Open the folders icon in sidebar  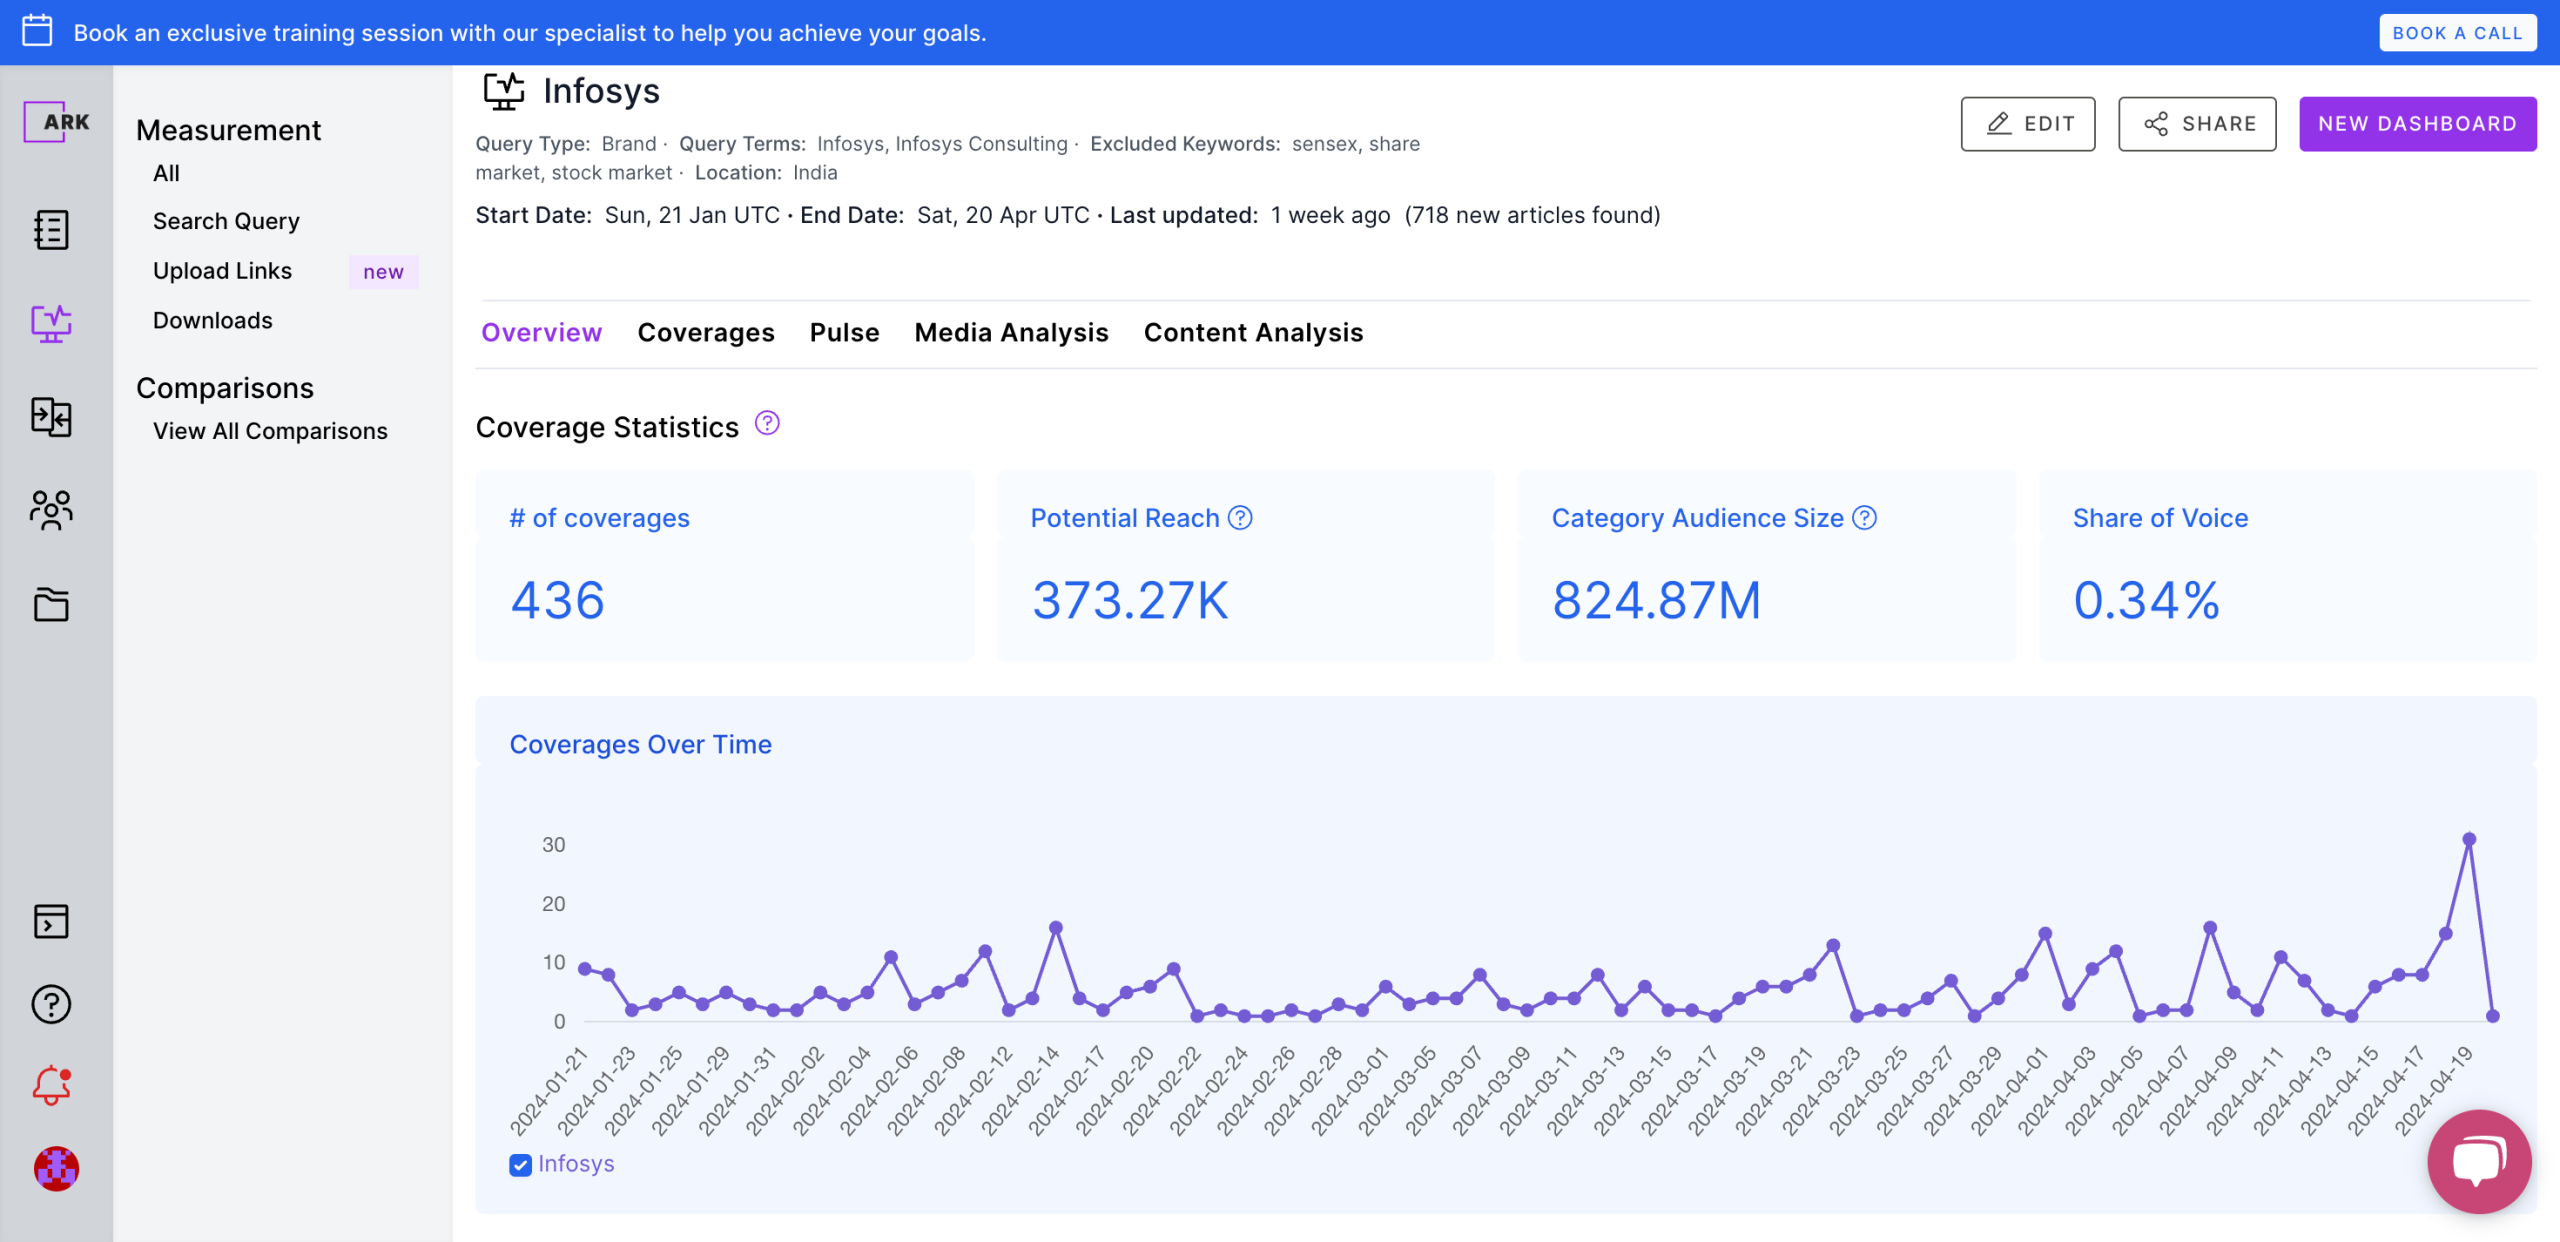[x=51, y=604]
